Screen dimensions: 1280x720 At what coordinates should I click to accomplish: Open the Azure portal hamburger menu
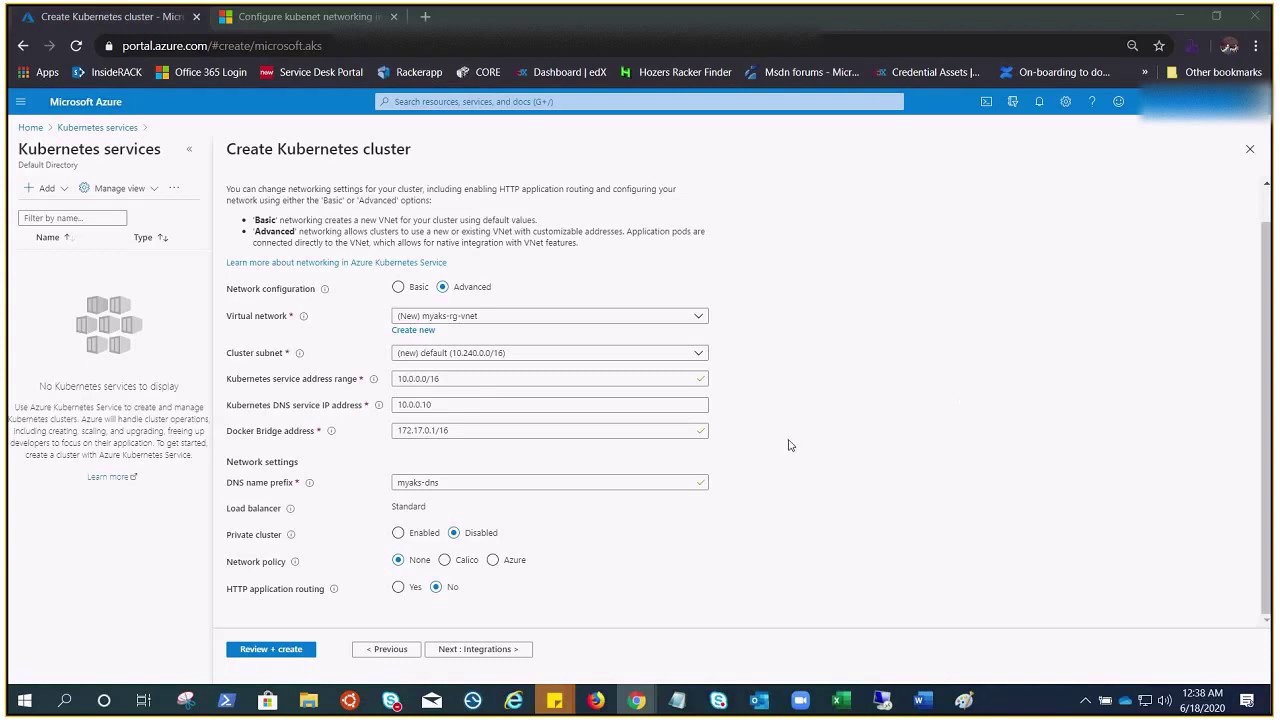[x=20, y=101]
